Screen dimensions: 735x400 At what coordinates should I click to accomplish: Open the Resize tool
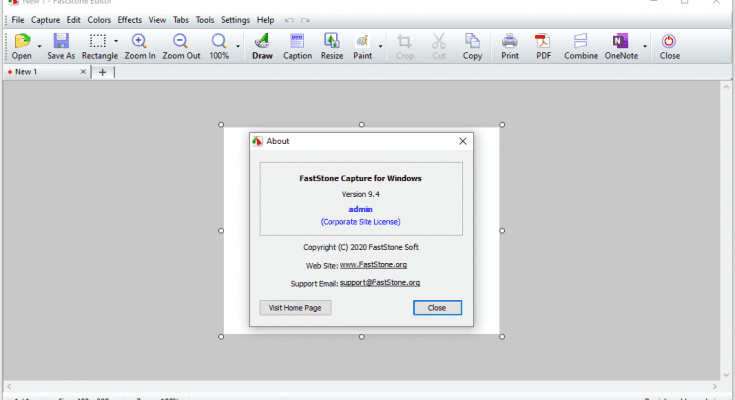click(x=332, y=46)
